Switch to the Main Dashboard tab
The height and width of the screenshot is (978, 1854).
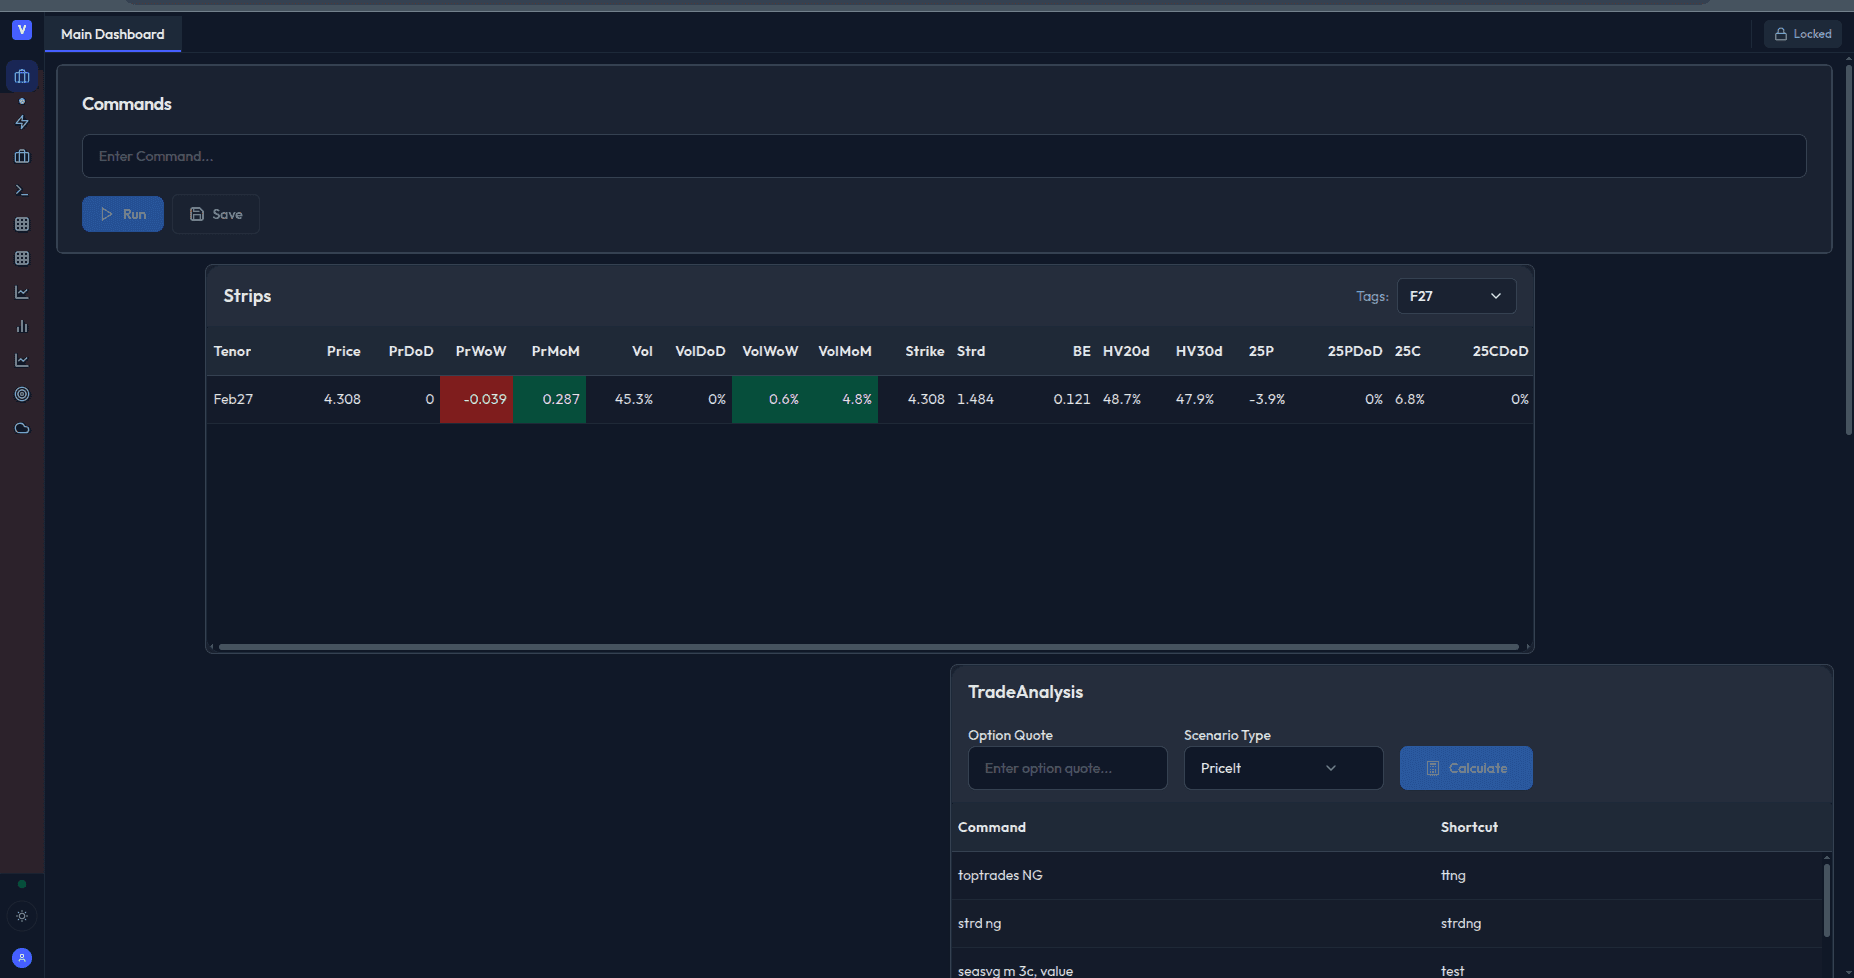pos(113,34)
